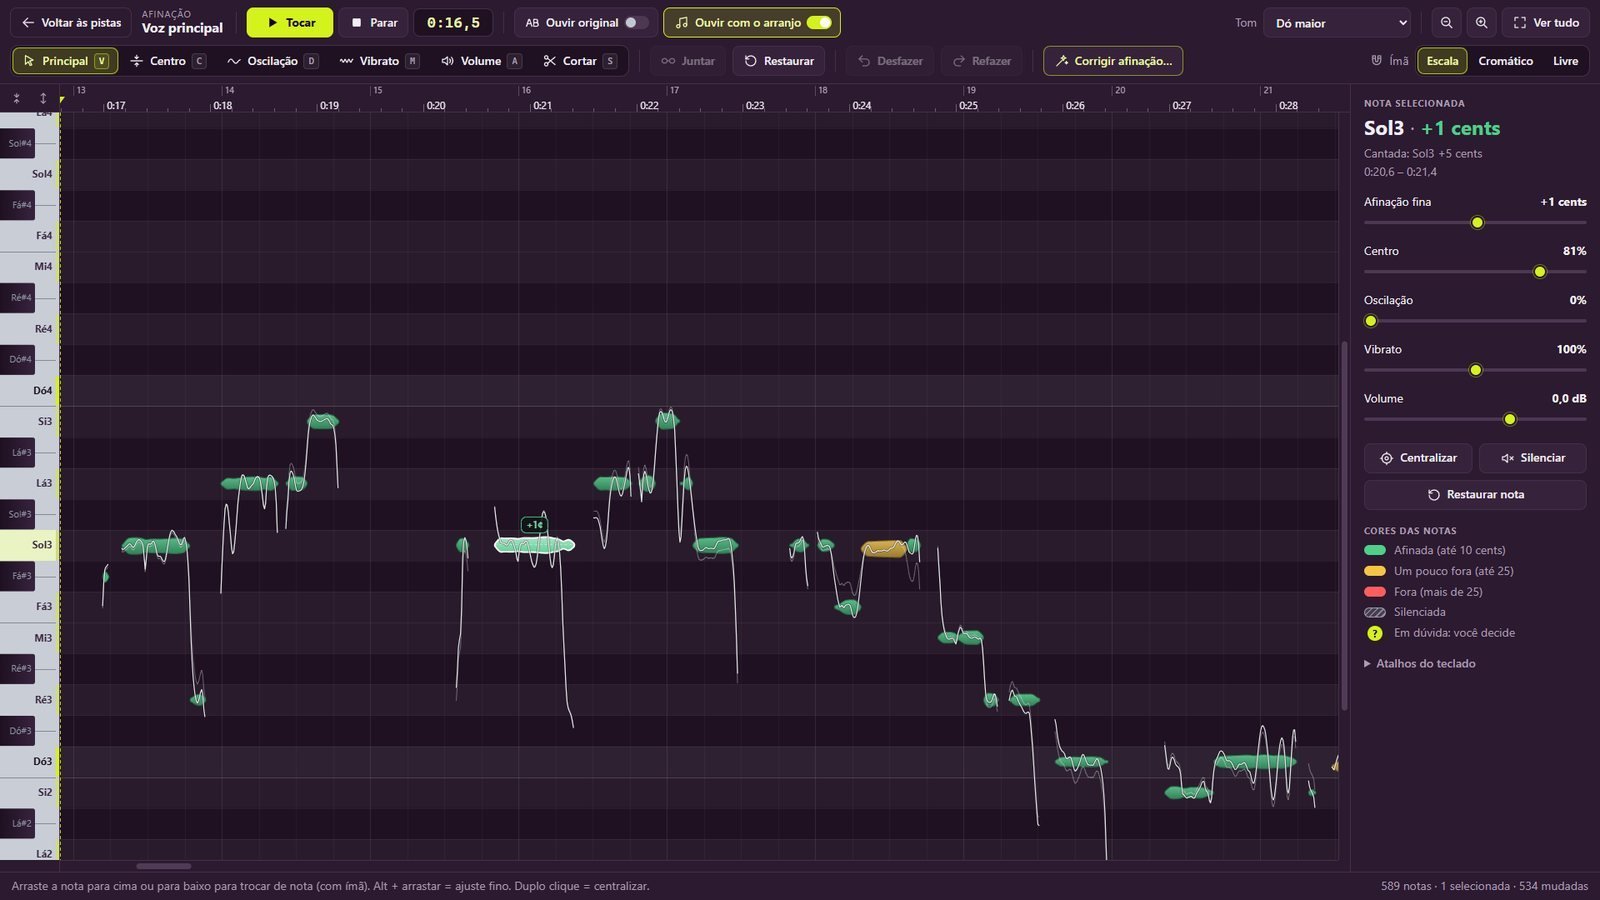Switch to Cromático mode

pyautogui.click(x=1505, y=61)
